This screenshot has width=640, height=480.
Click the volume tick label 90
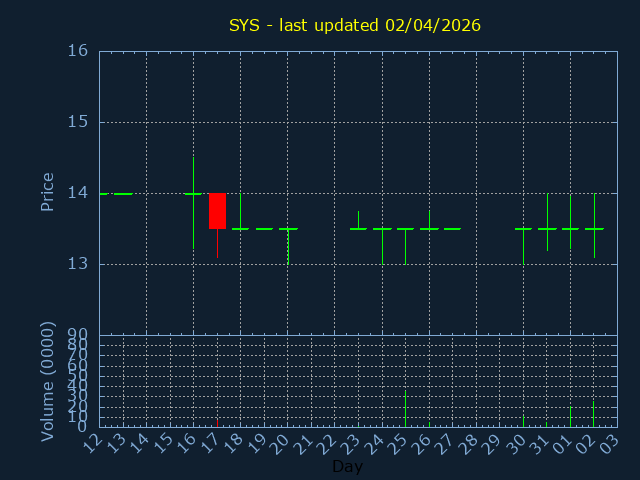click(78, 334)
